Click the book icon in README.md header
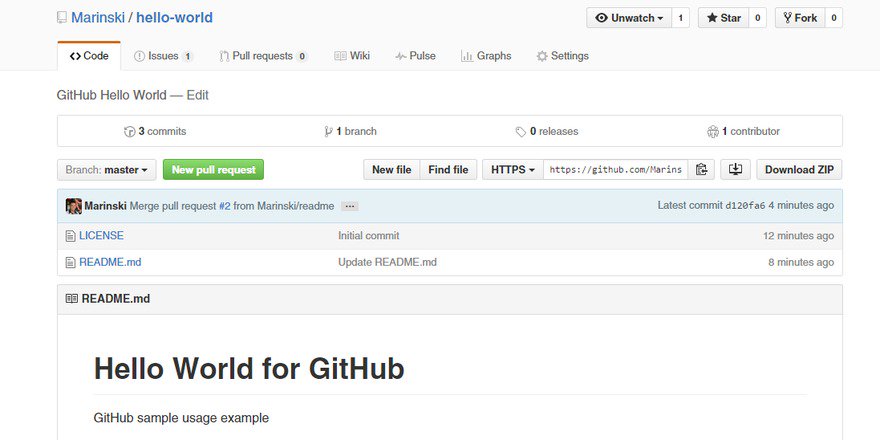Image resolution: width=880 pixels, height=440 pixels. 72,299
